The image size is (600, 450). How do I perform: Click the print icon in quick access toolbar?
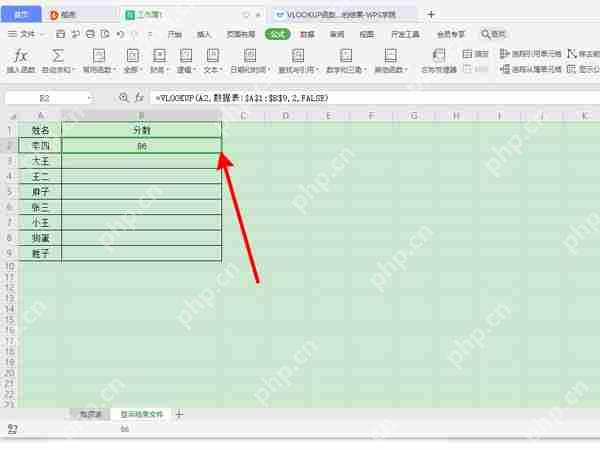click(x=90, y=34)
